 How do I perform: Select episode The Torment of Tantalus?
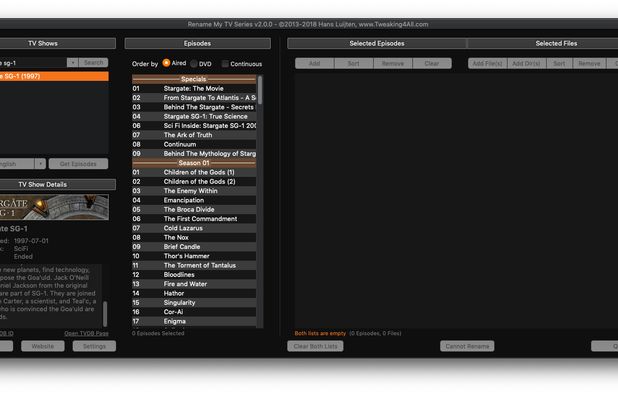click(194, 266)
